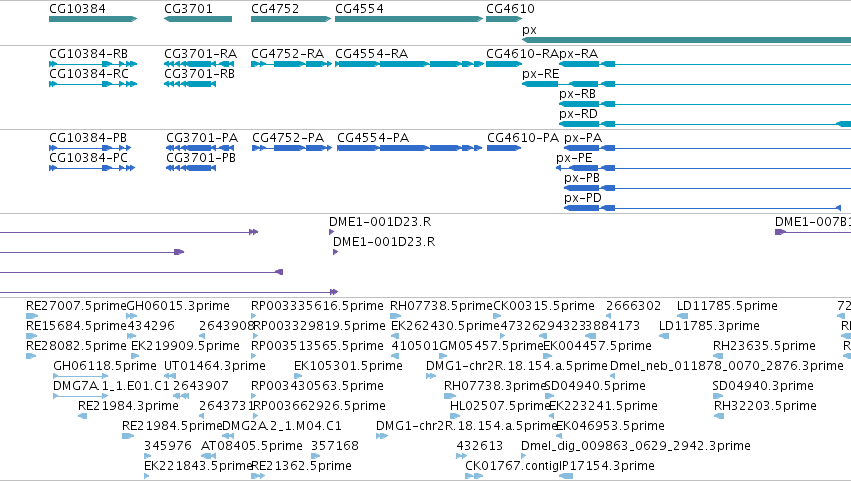851x481 pixels.
Task: Select the px-RB transcript label
Action: click(577, 94)
